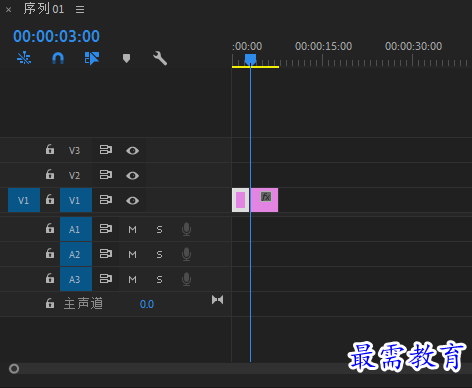This screenshot has width=472, height=388.
Task: Enable voice-over record on A3
Action: click(x=186, y=279)
